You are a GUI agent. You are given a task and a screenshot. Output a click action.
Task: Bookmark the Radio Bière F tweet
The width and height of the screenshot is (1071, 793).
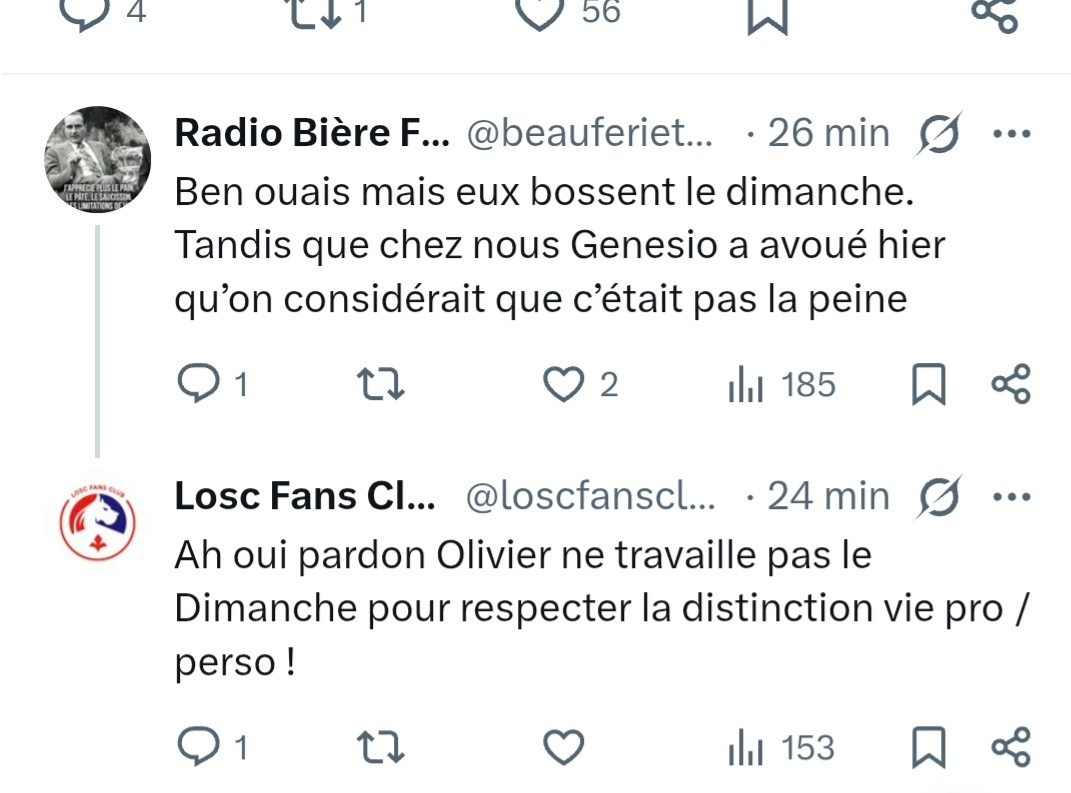pyautogui.click(x=928, y=386)
